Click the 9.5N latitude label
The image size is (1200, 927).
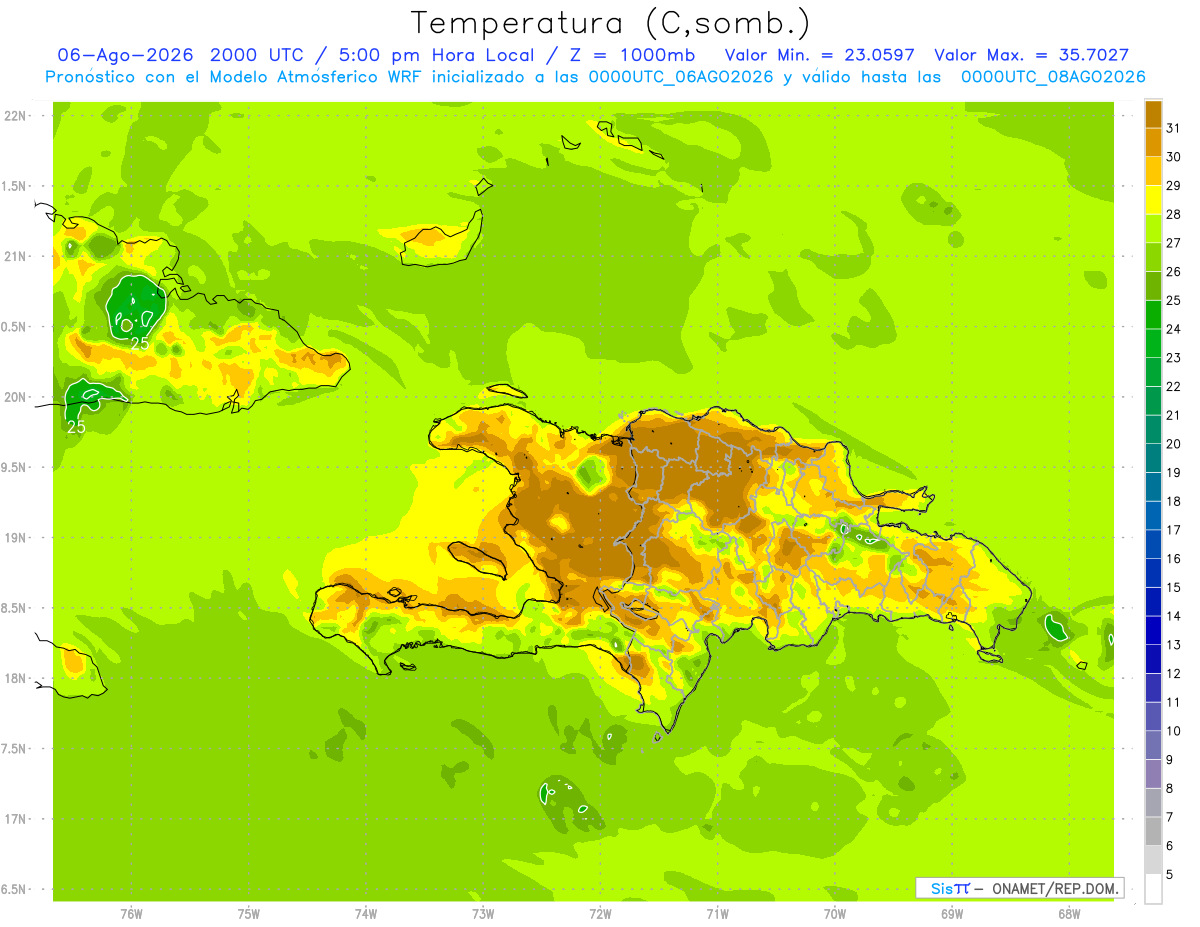coord(15,467)
